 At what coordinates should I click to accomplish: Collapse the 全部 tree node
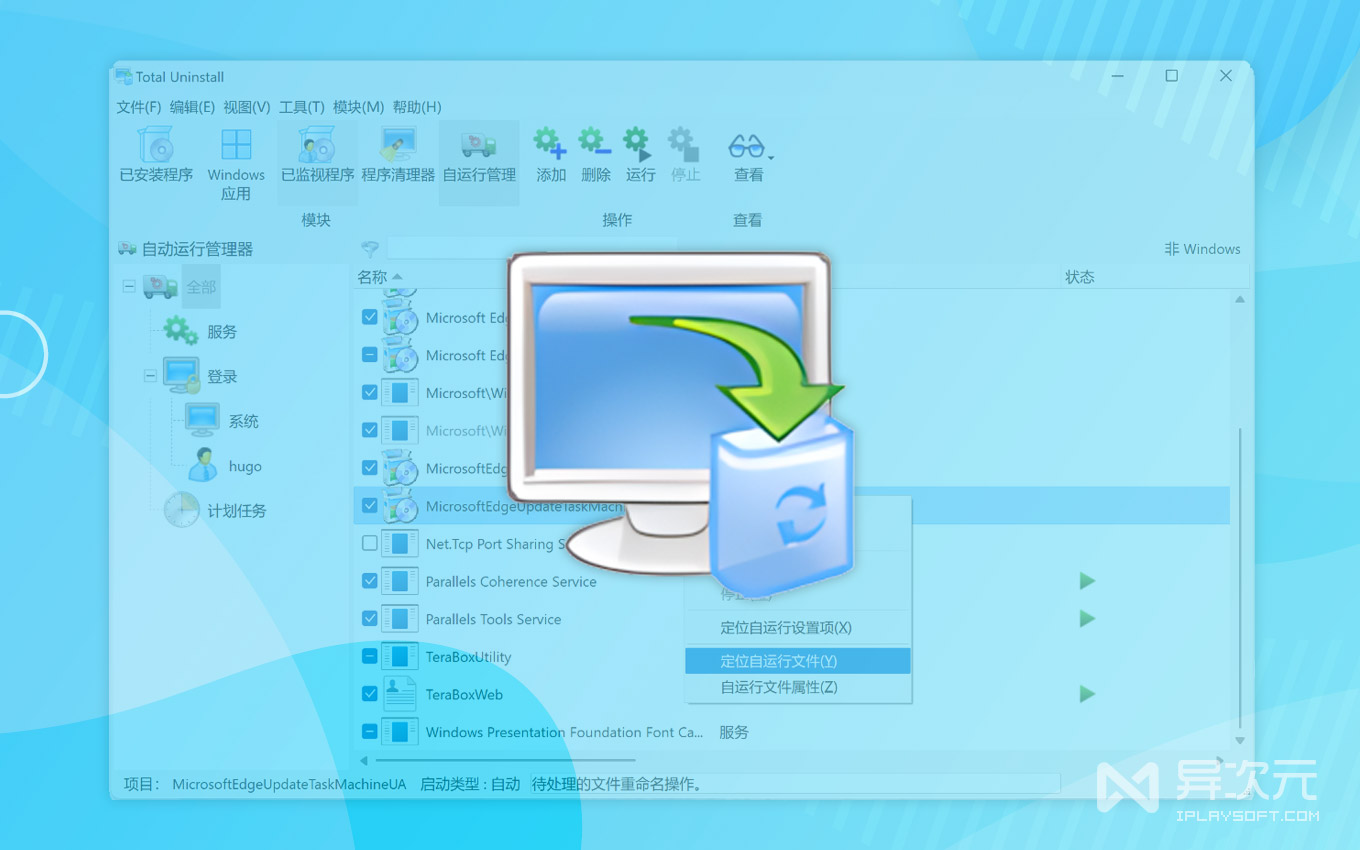tap(128, 286)
